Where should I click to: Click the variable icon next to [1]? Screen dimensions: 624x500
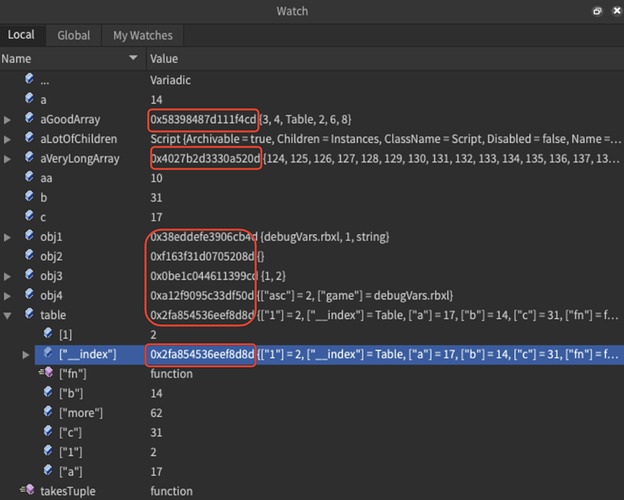(48, 333)
